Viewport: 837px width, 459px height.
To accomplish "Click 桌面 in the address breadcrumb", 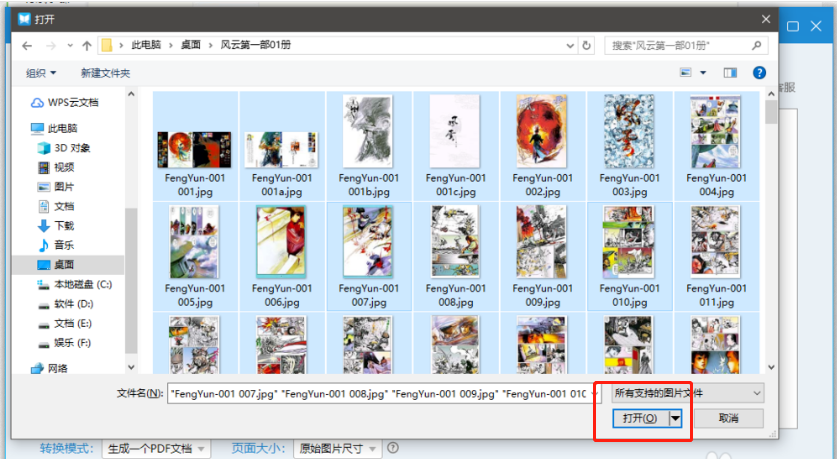I will [x=191, y=45].
